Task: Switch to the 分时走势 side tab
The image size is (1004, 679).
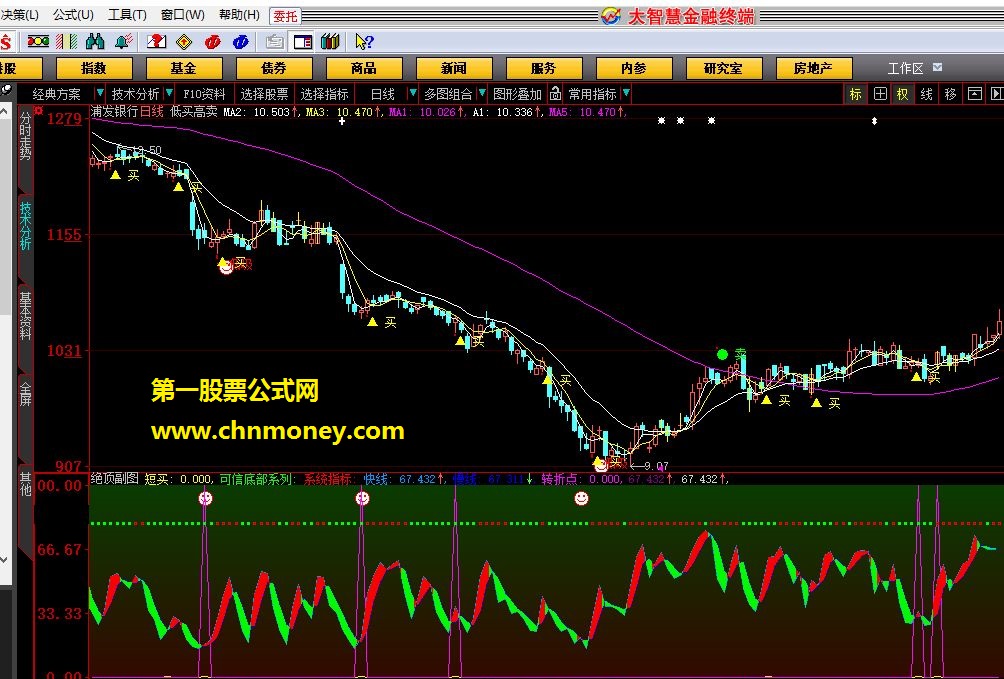Action: tap(25, 136)
